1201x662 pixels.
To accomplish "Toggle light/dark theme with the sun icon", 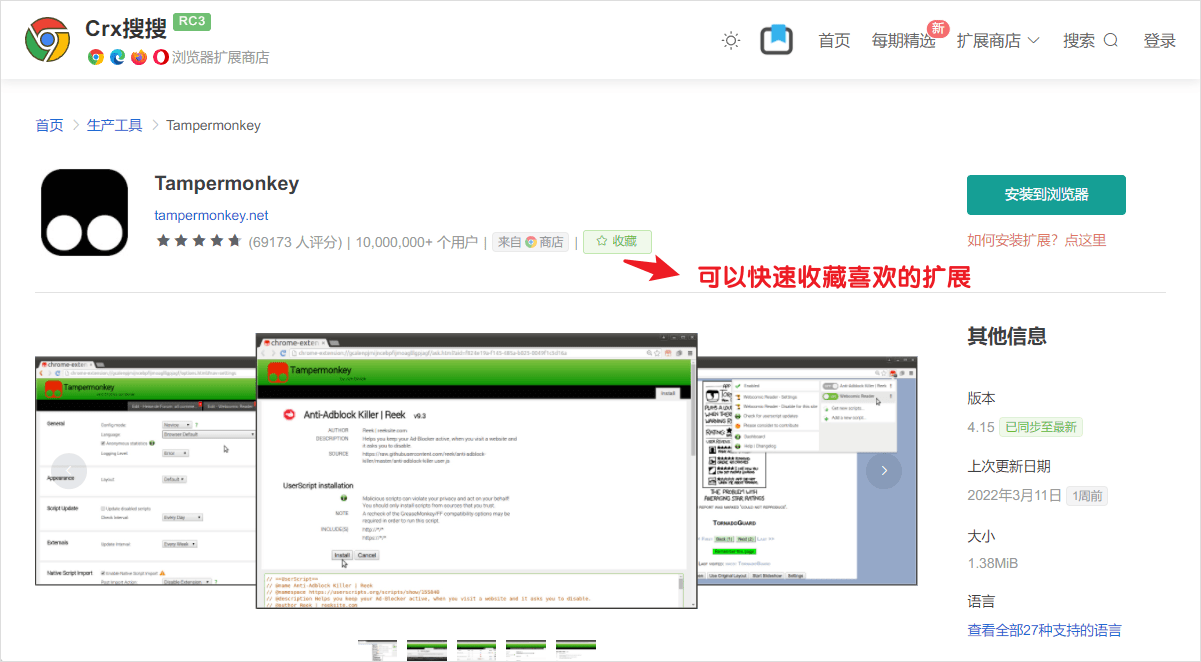I will tap(731, 41).
